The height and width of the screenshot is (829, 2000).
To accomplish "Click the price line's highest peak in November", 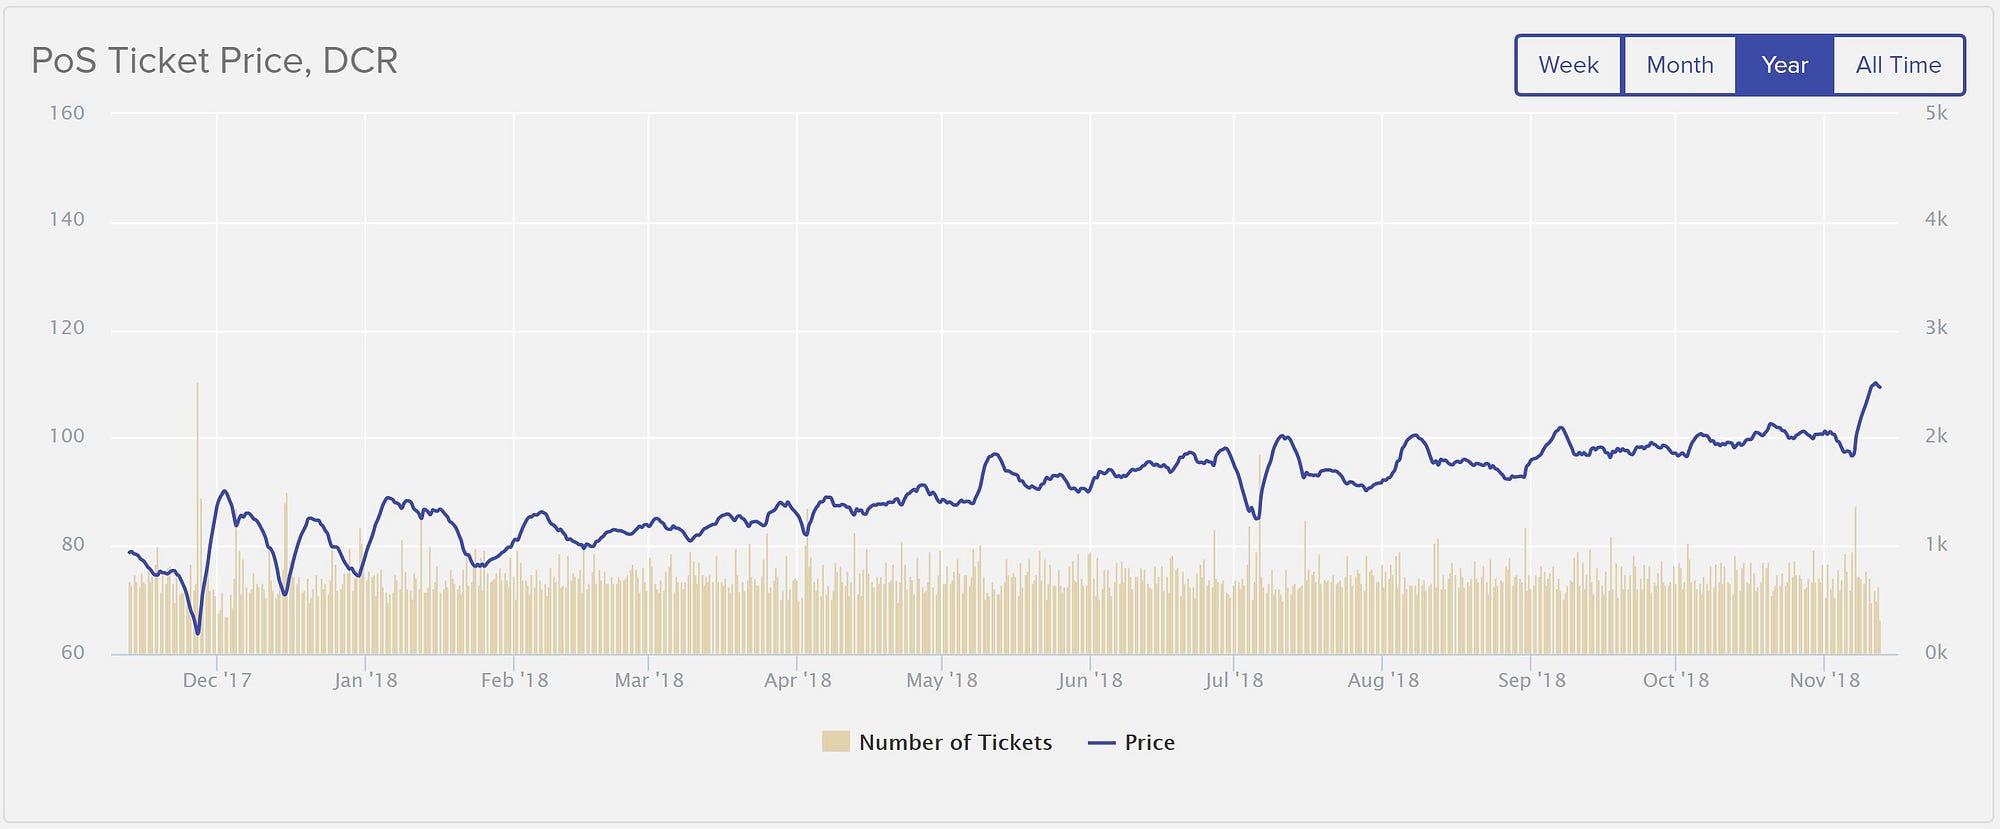I will [x=1874, y=383].
